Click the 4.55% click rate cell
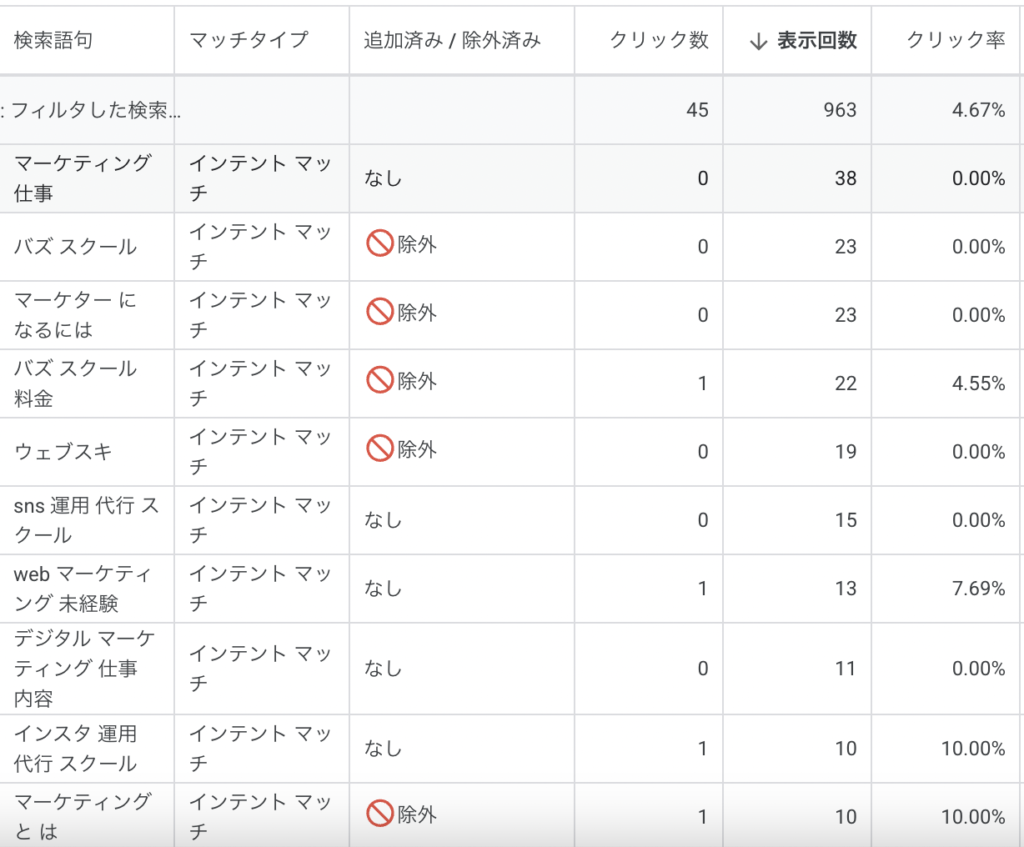The width and height of the screenshot is (1024, 847). coord(979,383)
